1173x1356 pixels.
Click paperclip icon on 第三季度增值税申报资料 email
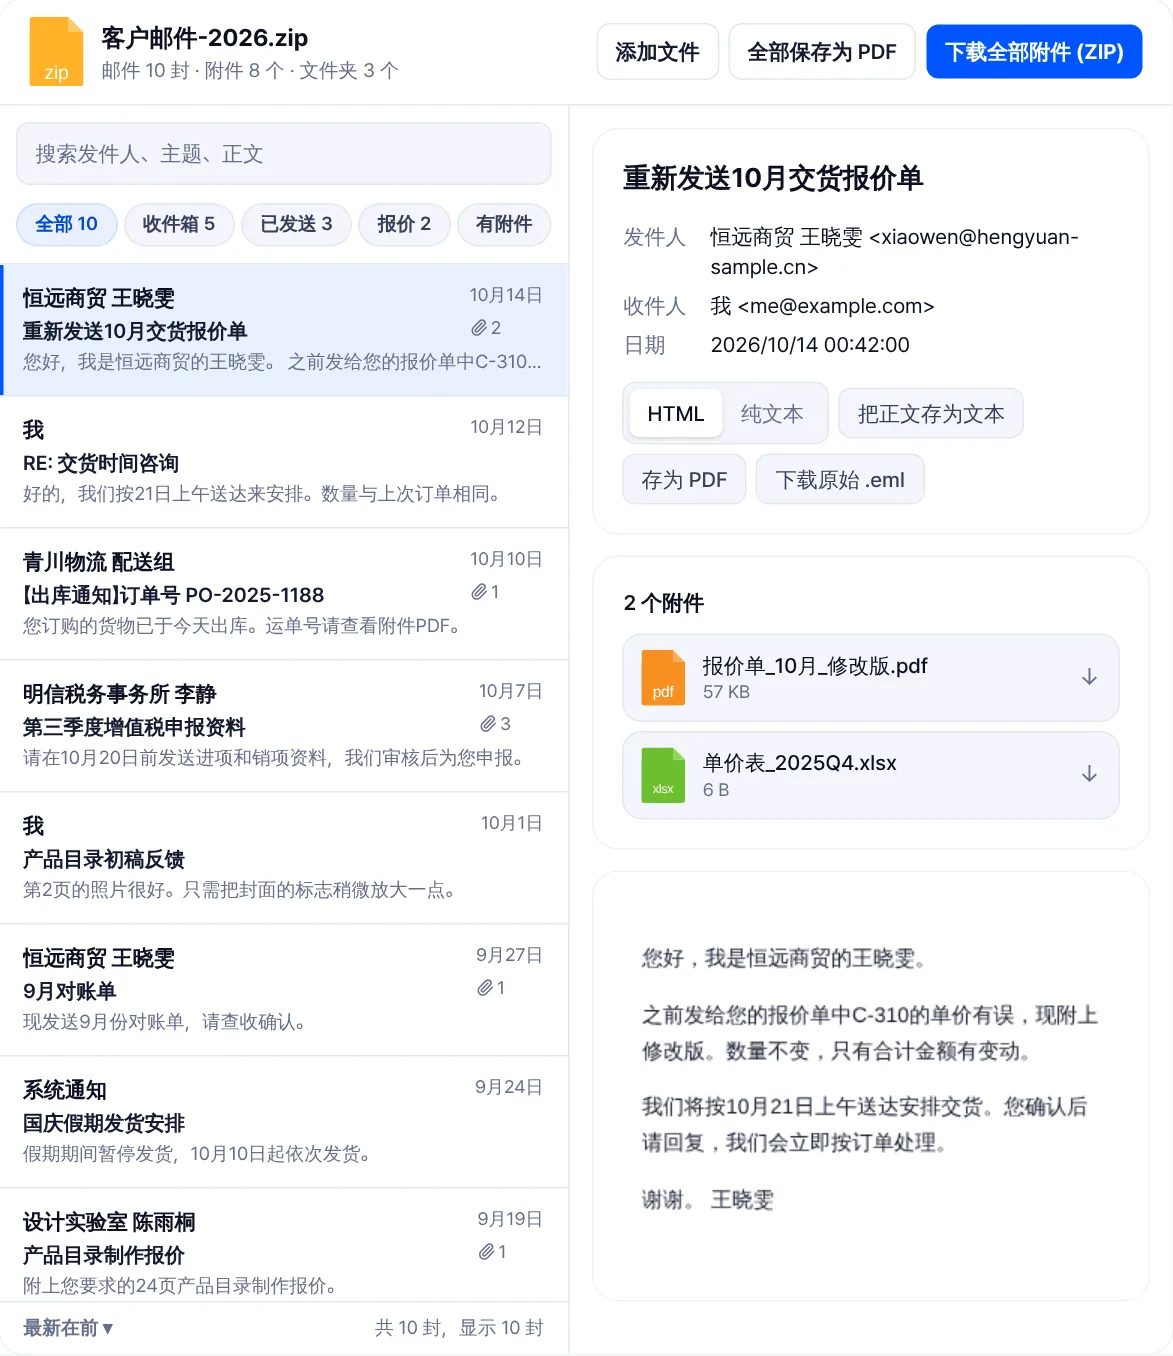[x=488, y=724]
